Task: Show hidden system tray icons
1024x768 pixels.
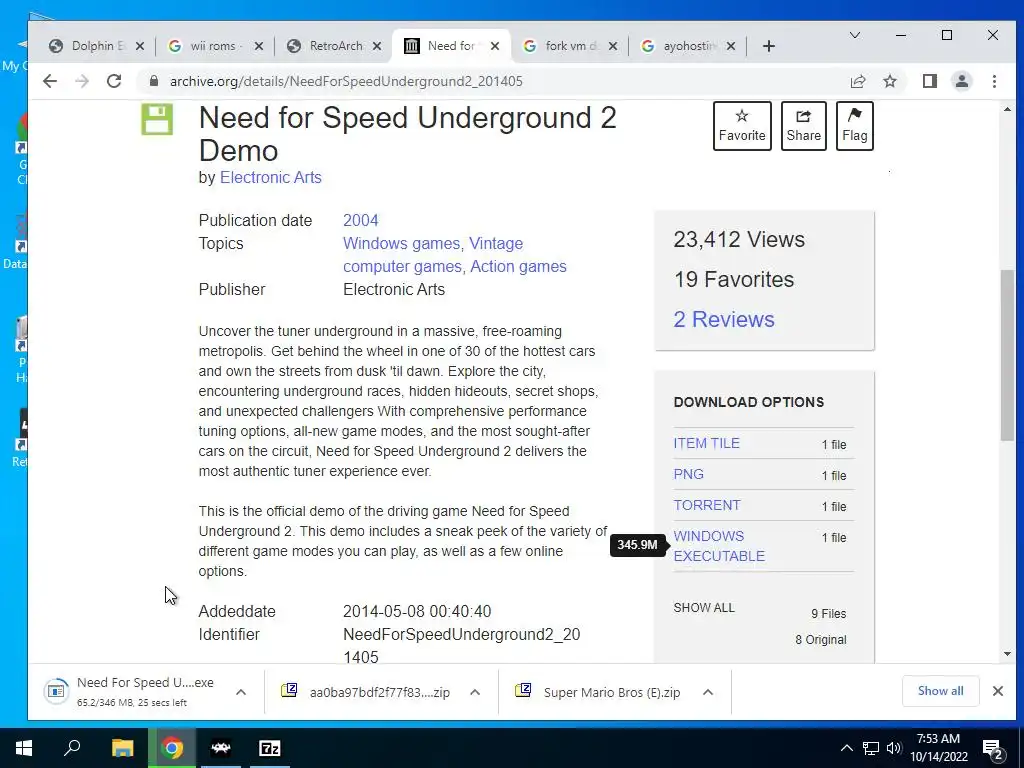Action: point(846,748)
